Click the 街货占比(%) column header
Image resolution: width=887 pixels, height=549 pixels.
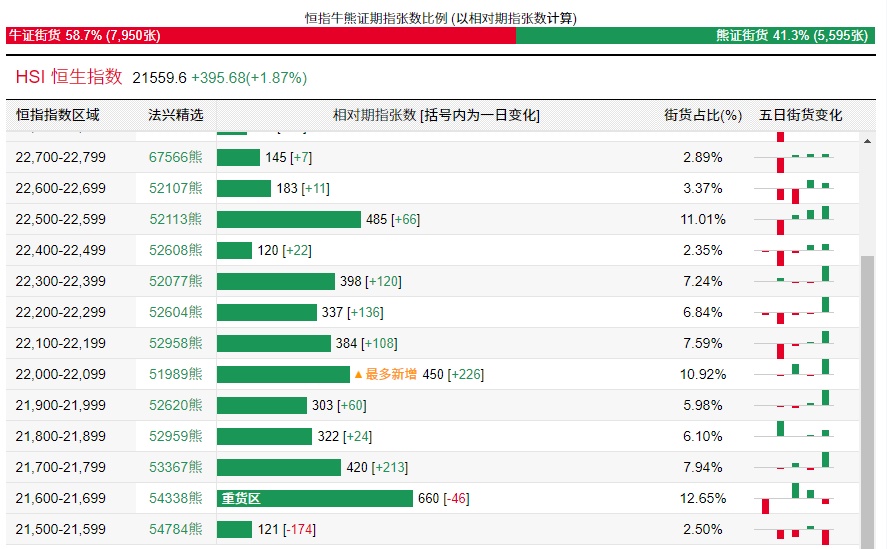click(703, 115)
